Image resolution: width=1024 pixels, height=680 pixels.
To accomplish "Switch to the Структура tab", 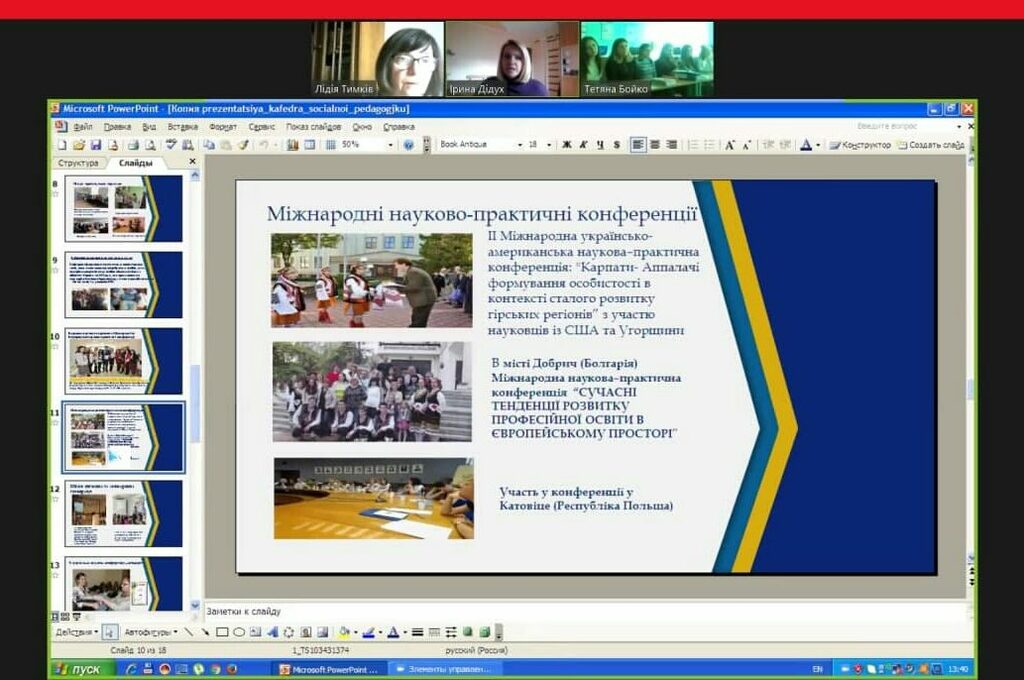I will (78, 162).
